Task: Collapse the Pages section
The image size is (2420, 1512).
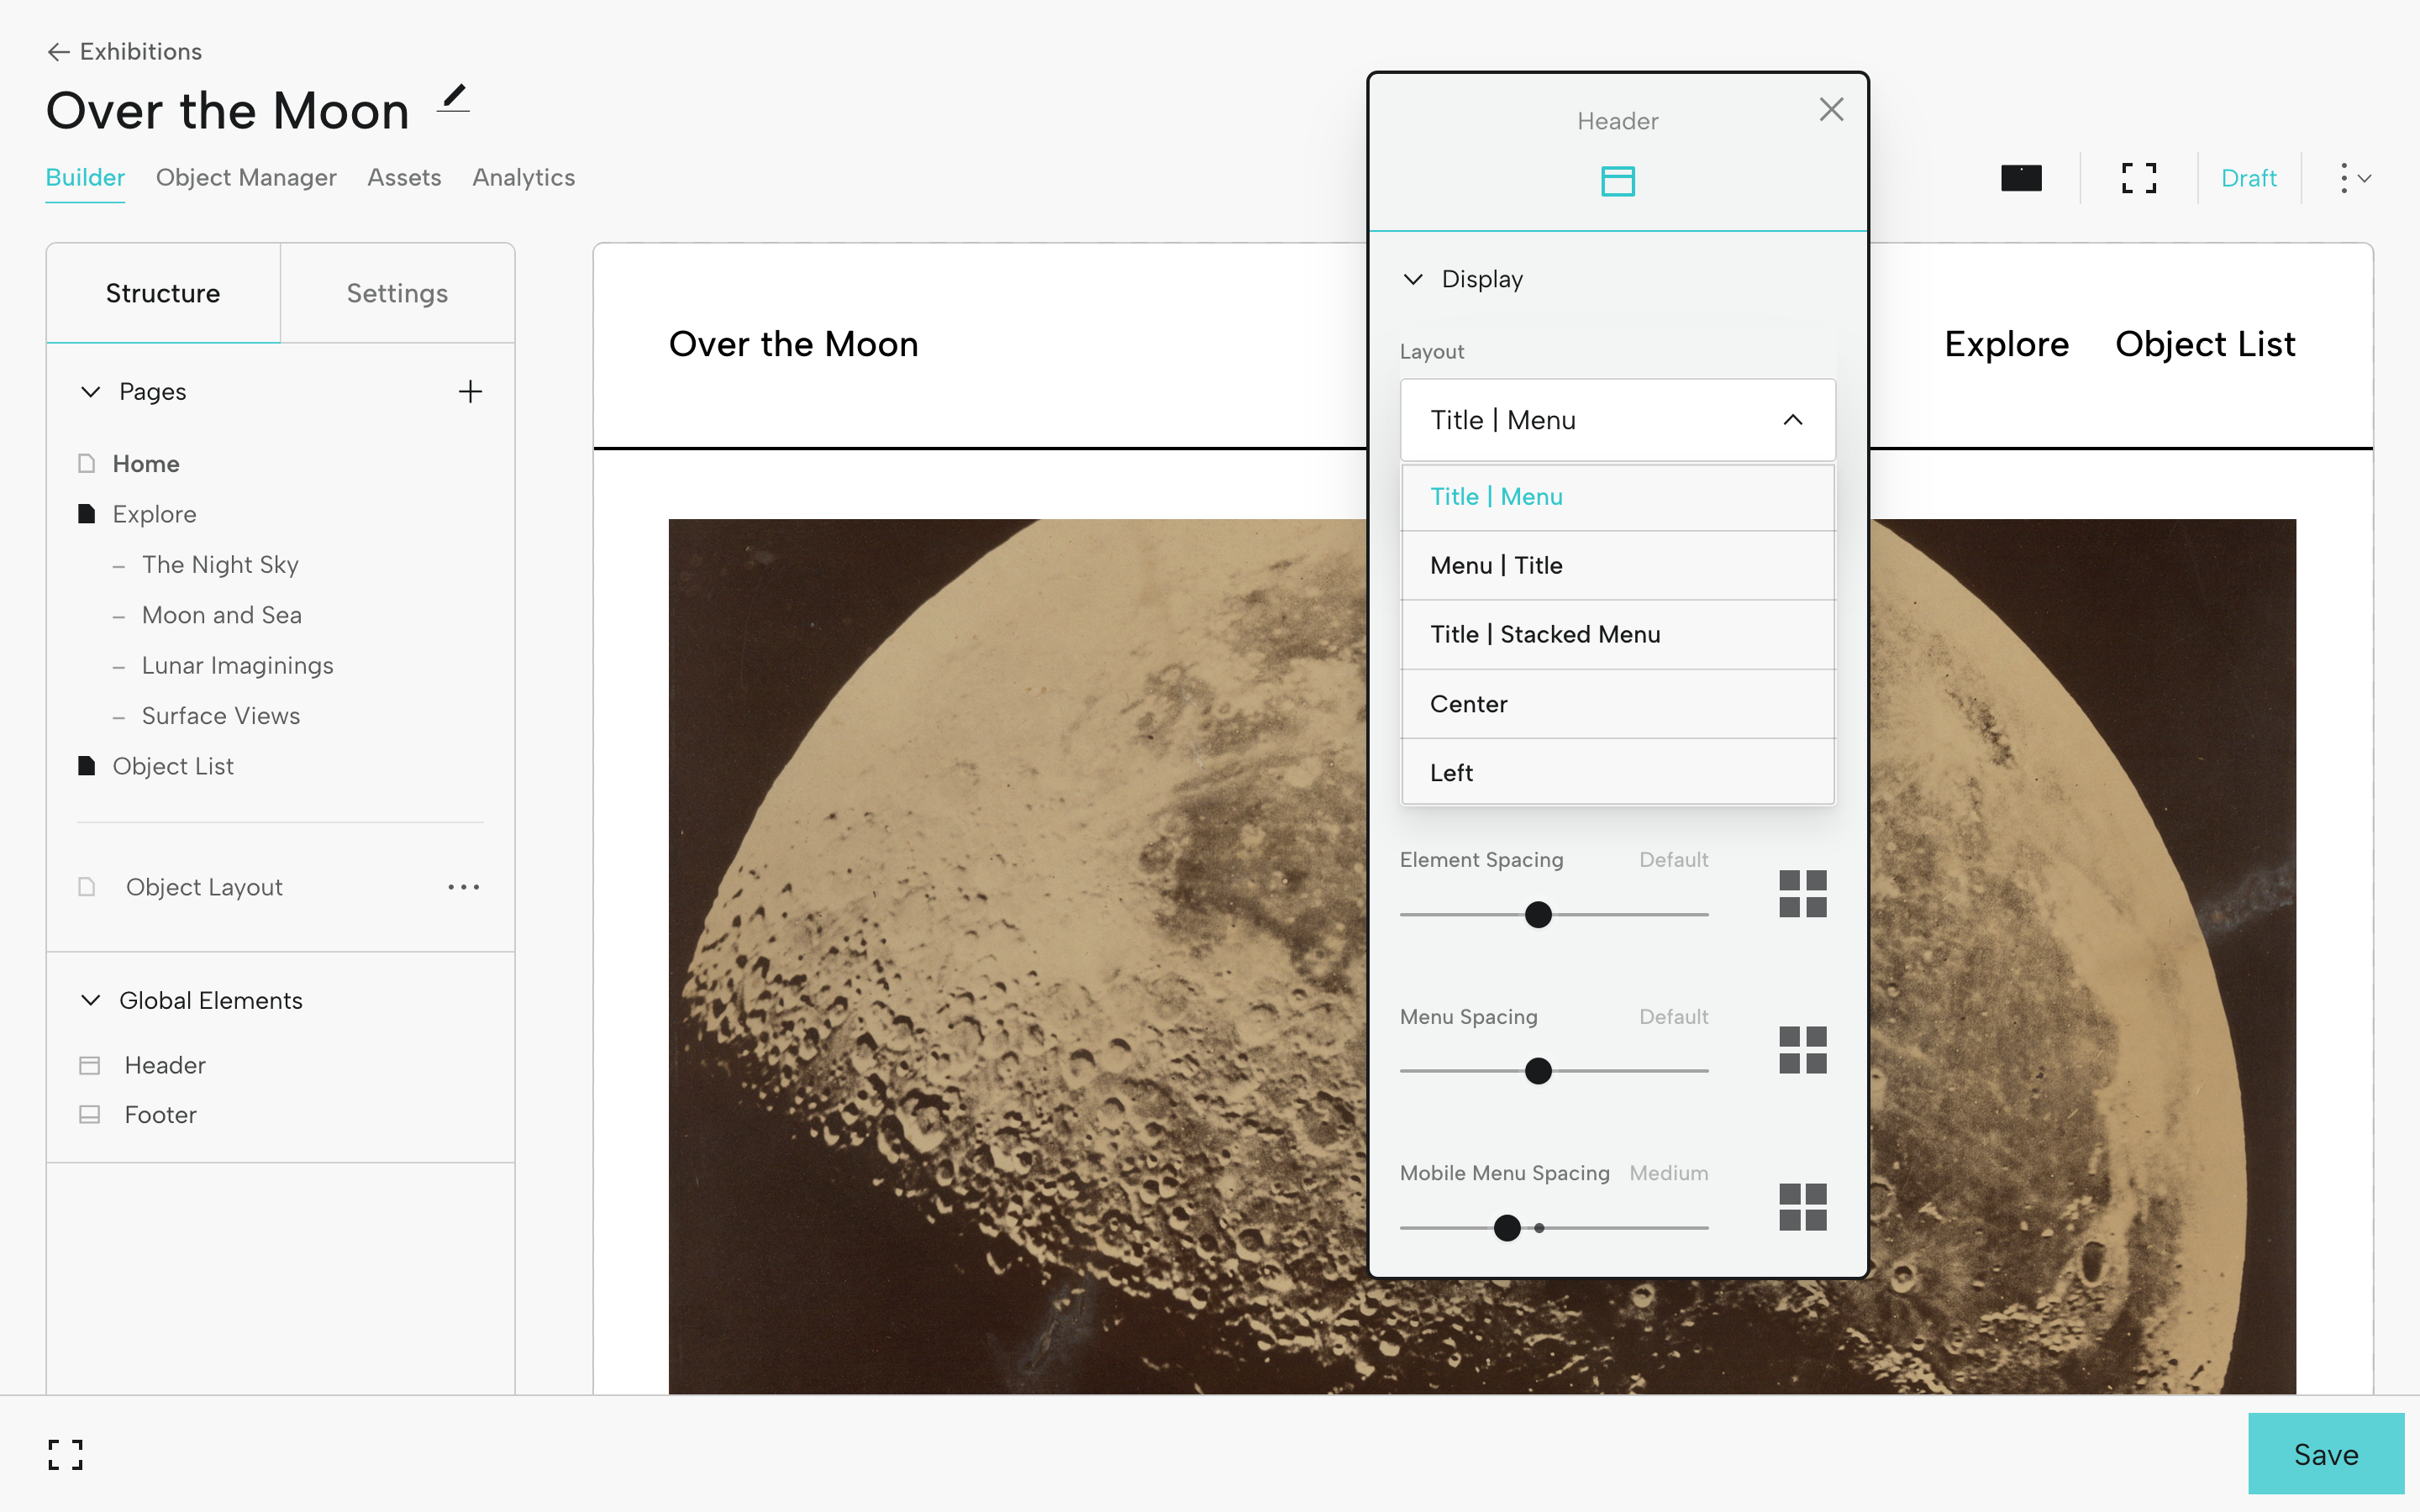Action: tap(91, 391)
